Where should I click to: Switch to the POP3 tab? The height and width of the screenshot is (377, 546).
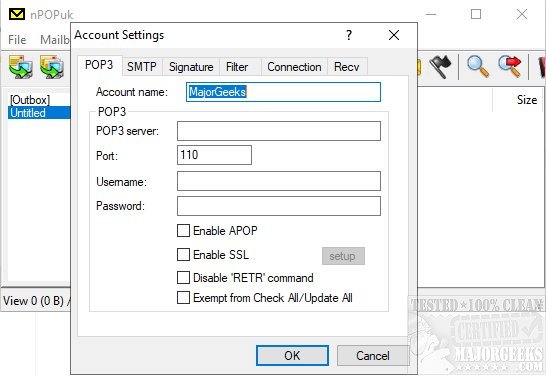[99, 65]
